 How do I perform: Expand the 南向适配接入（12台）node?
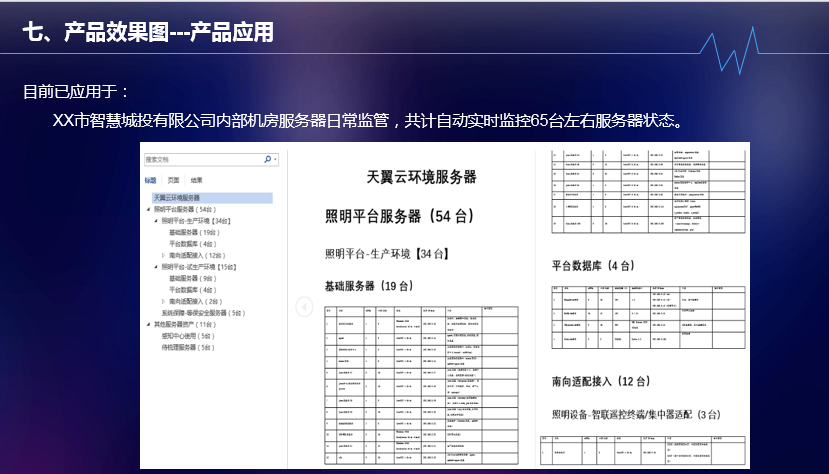pyautogui.click(x=163, y=255)
